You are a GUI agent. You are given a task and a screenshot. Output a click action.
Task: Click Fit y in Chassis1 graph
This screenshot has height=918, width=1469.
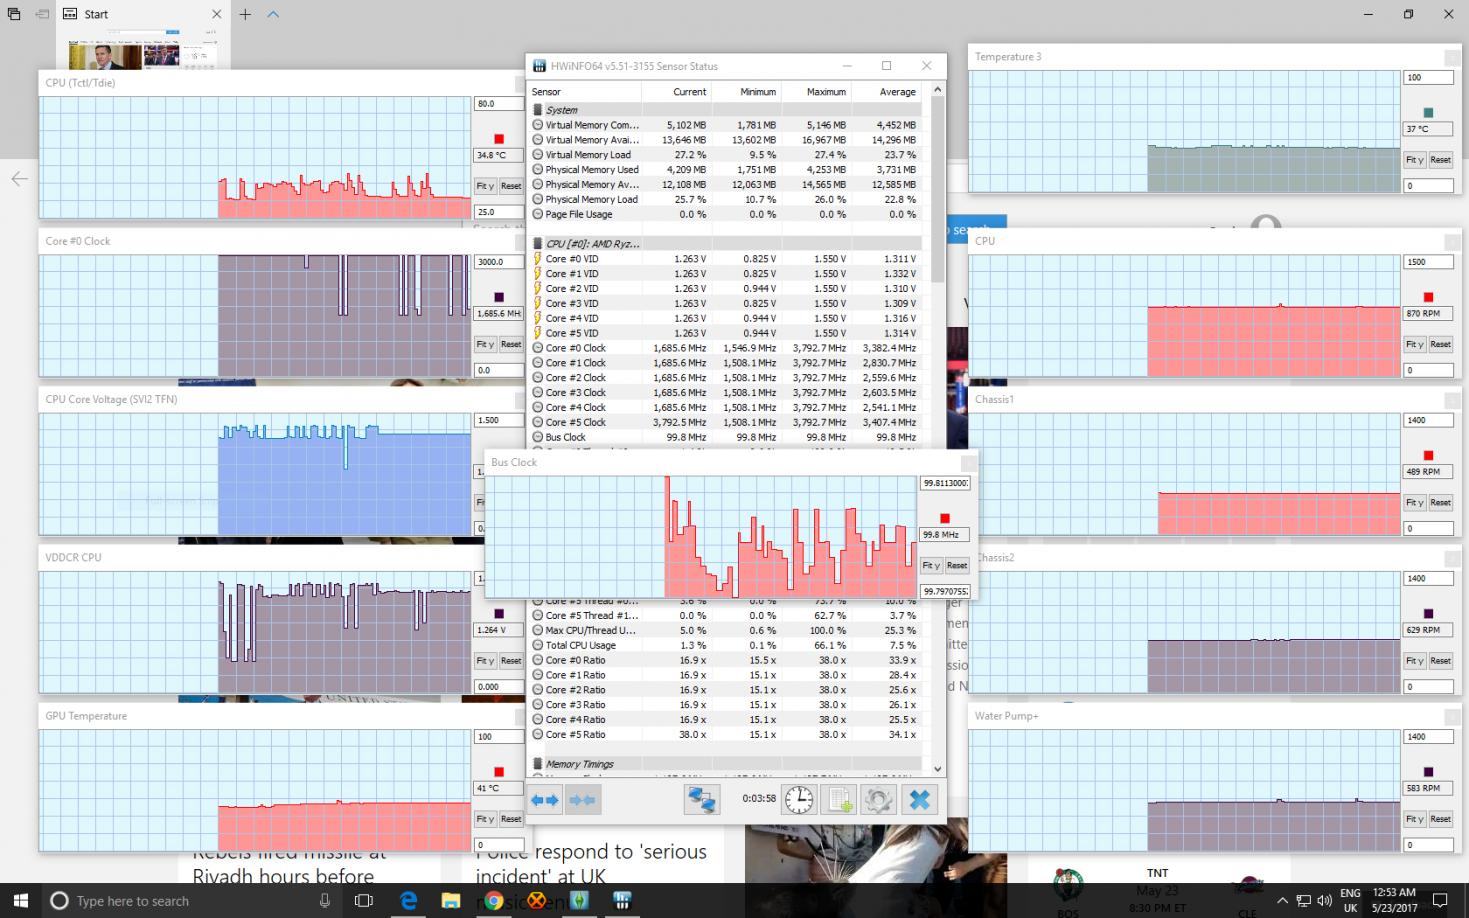1414,502
